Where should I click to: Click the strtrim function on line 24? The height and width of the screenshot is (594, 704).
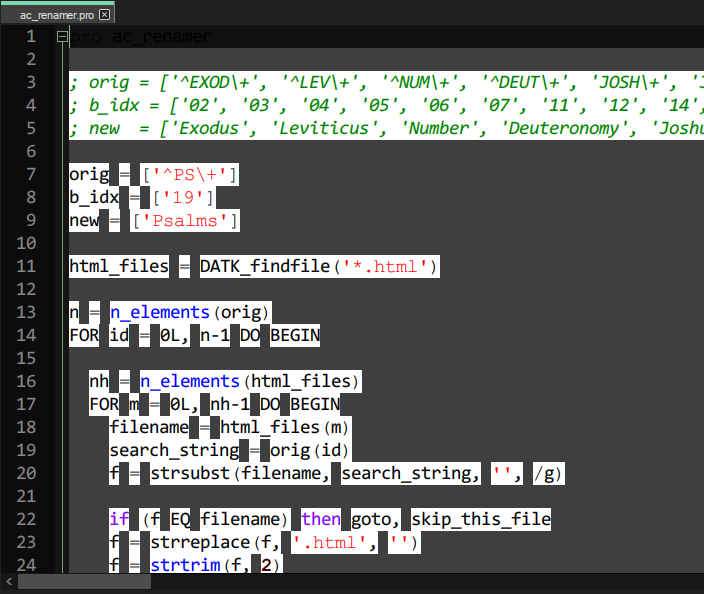[x=185, y=565]
